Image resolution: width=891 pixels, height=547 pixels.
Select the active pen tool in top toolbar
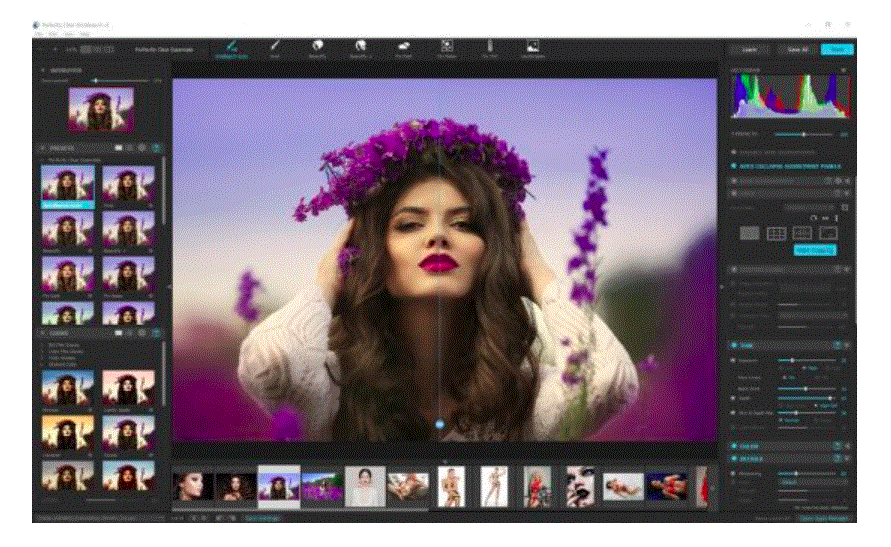point(231,48)
